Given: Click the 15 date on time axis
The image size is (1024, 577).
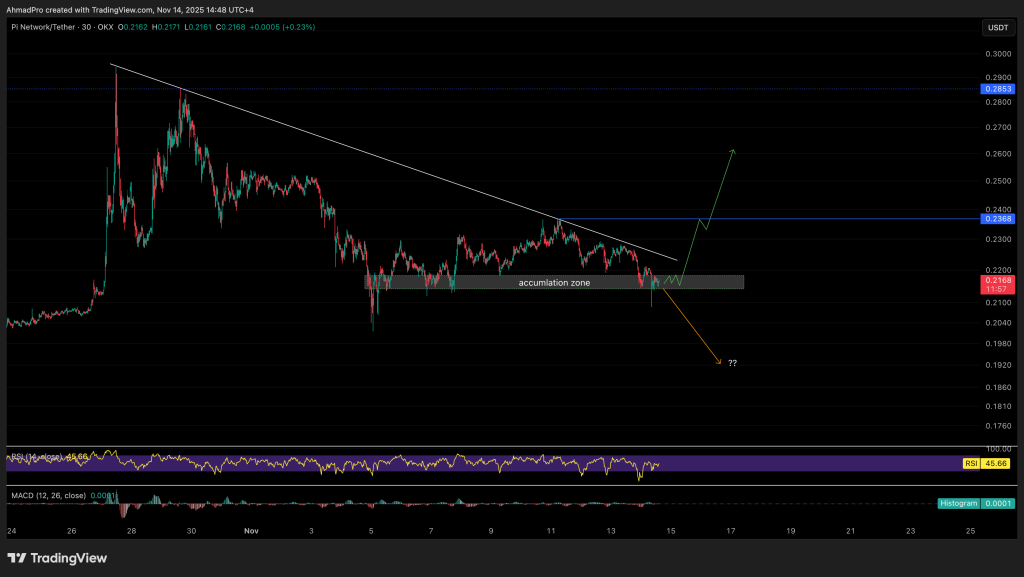Looking at the screenshot, I should pyautogui.click(x=671, y=531).
